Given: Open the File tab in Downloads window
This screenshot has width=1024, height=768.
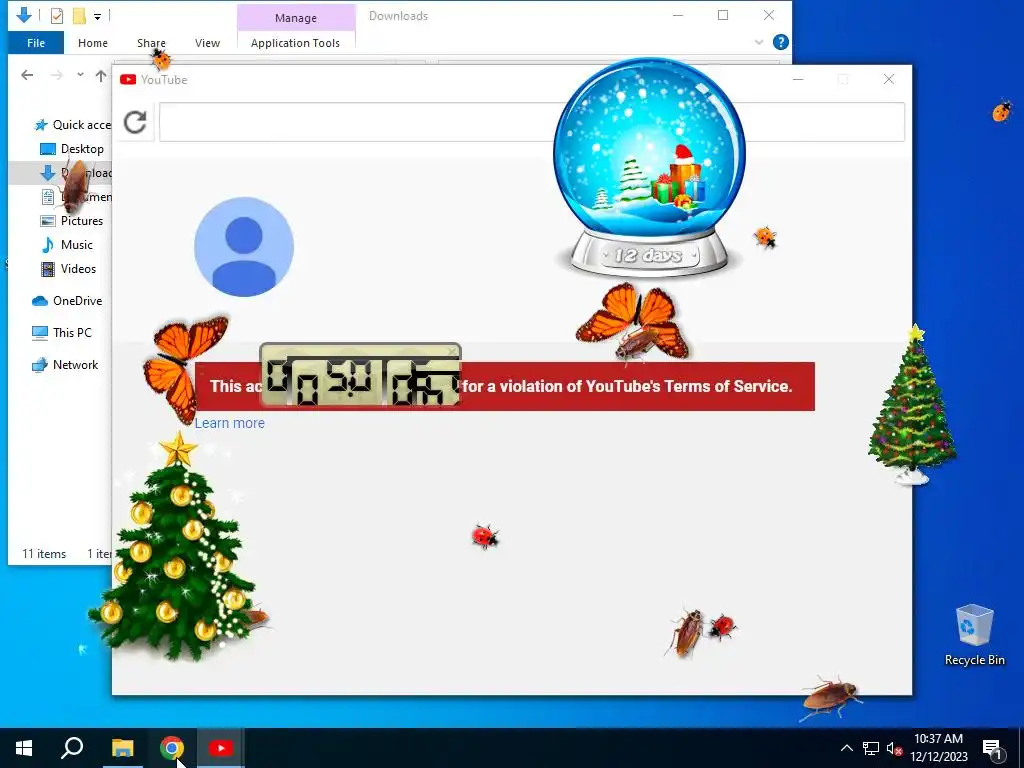Looking at the screenshot, I should point(36,43).
